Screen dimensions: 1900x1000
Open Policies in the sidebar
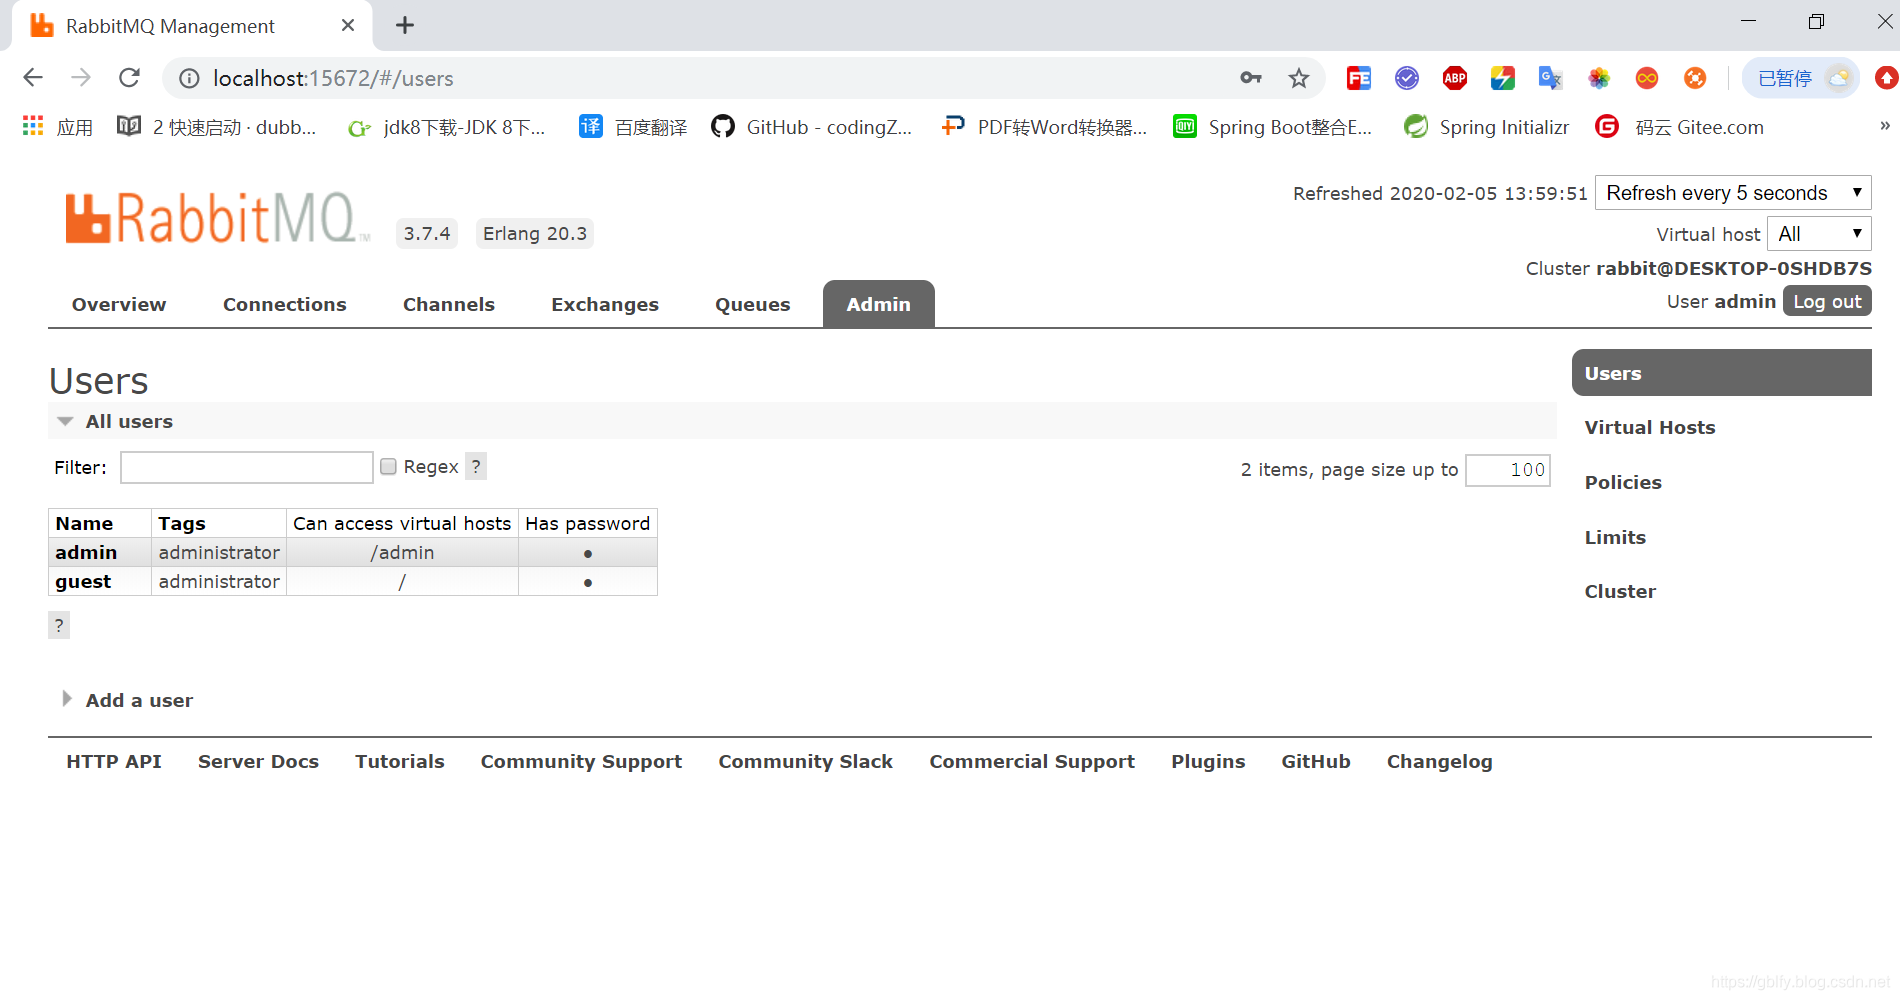coord(1623,482)
